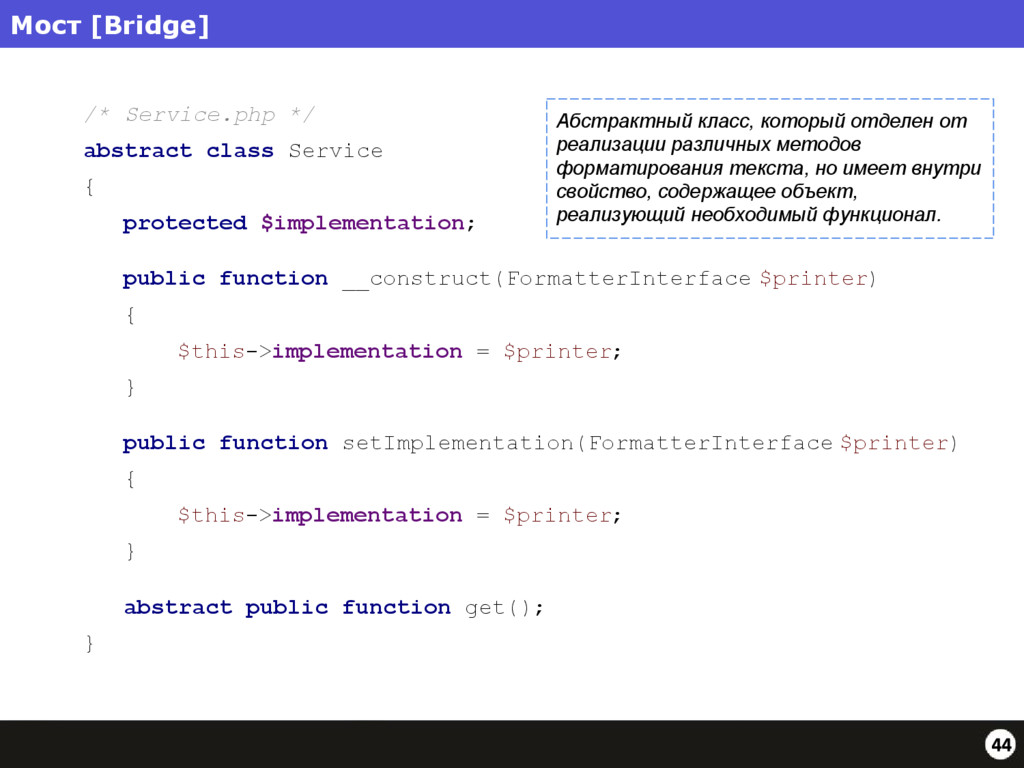
Task: Click the $printer parameter of setImplementation
Action: [x=894, y=443]
